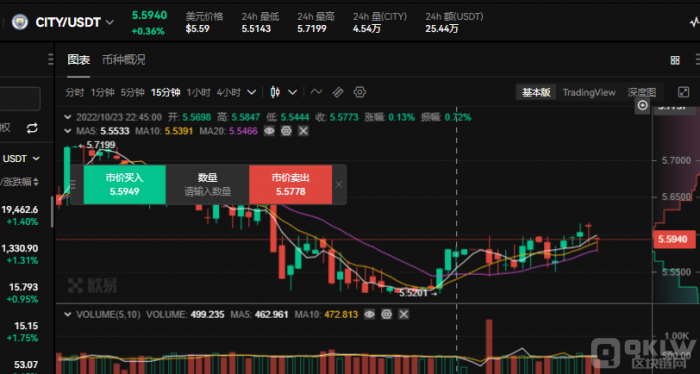Click the grid layout icon

click(x=675, y=60)
